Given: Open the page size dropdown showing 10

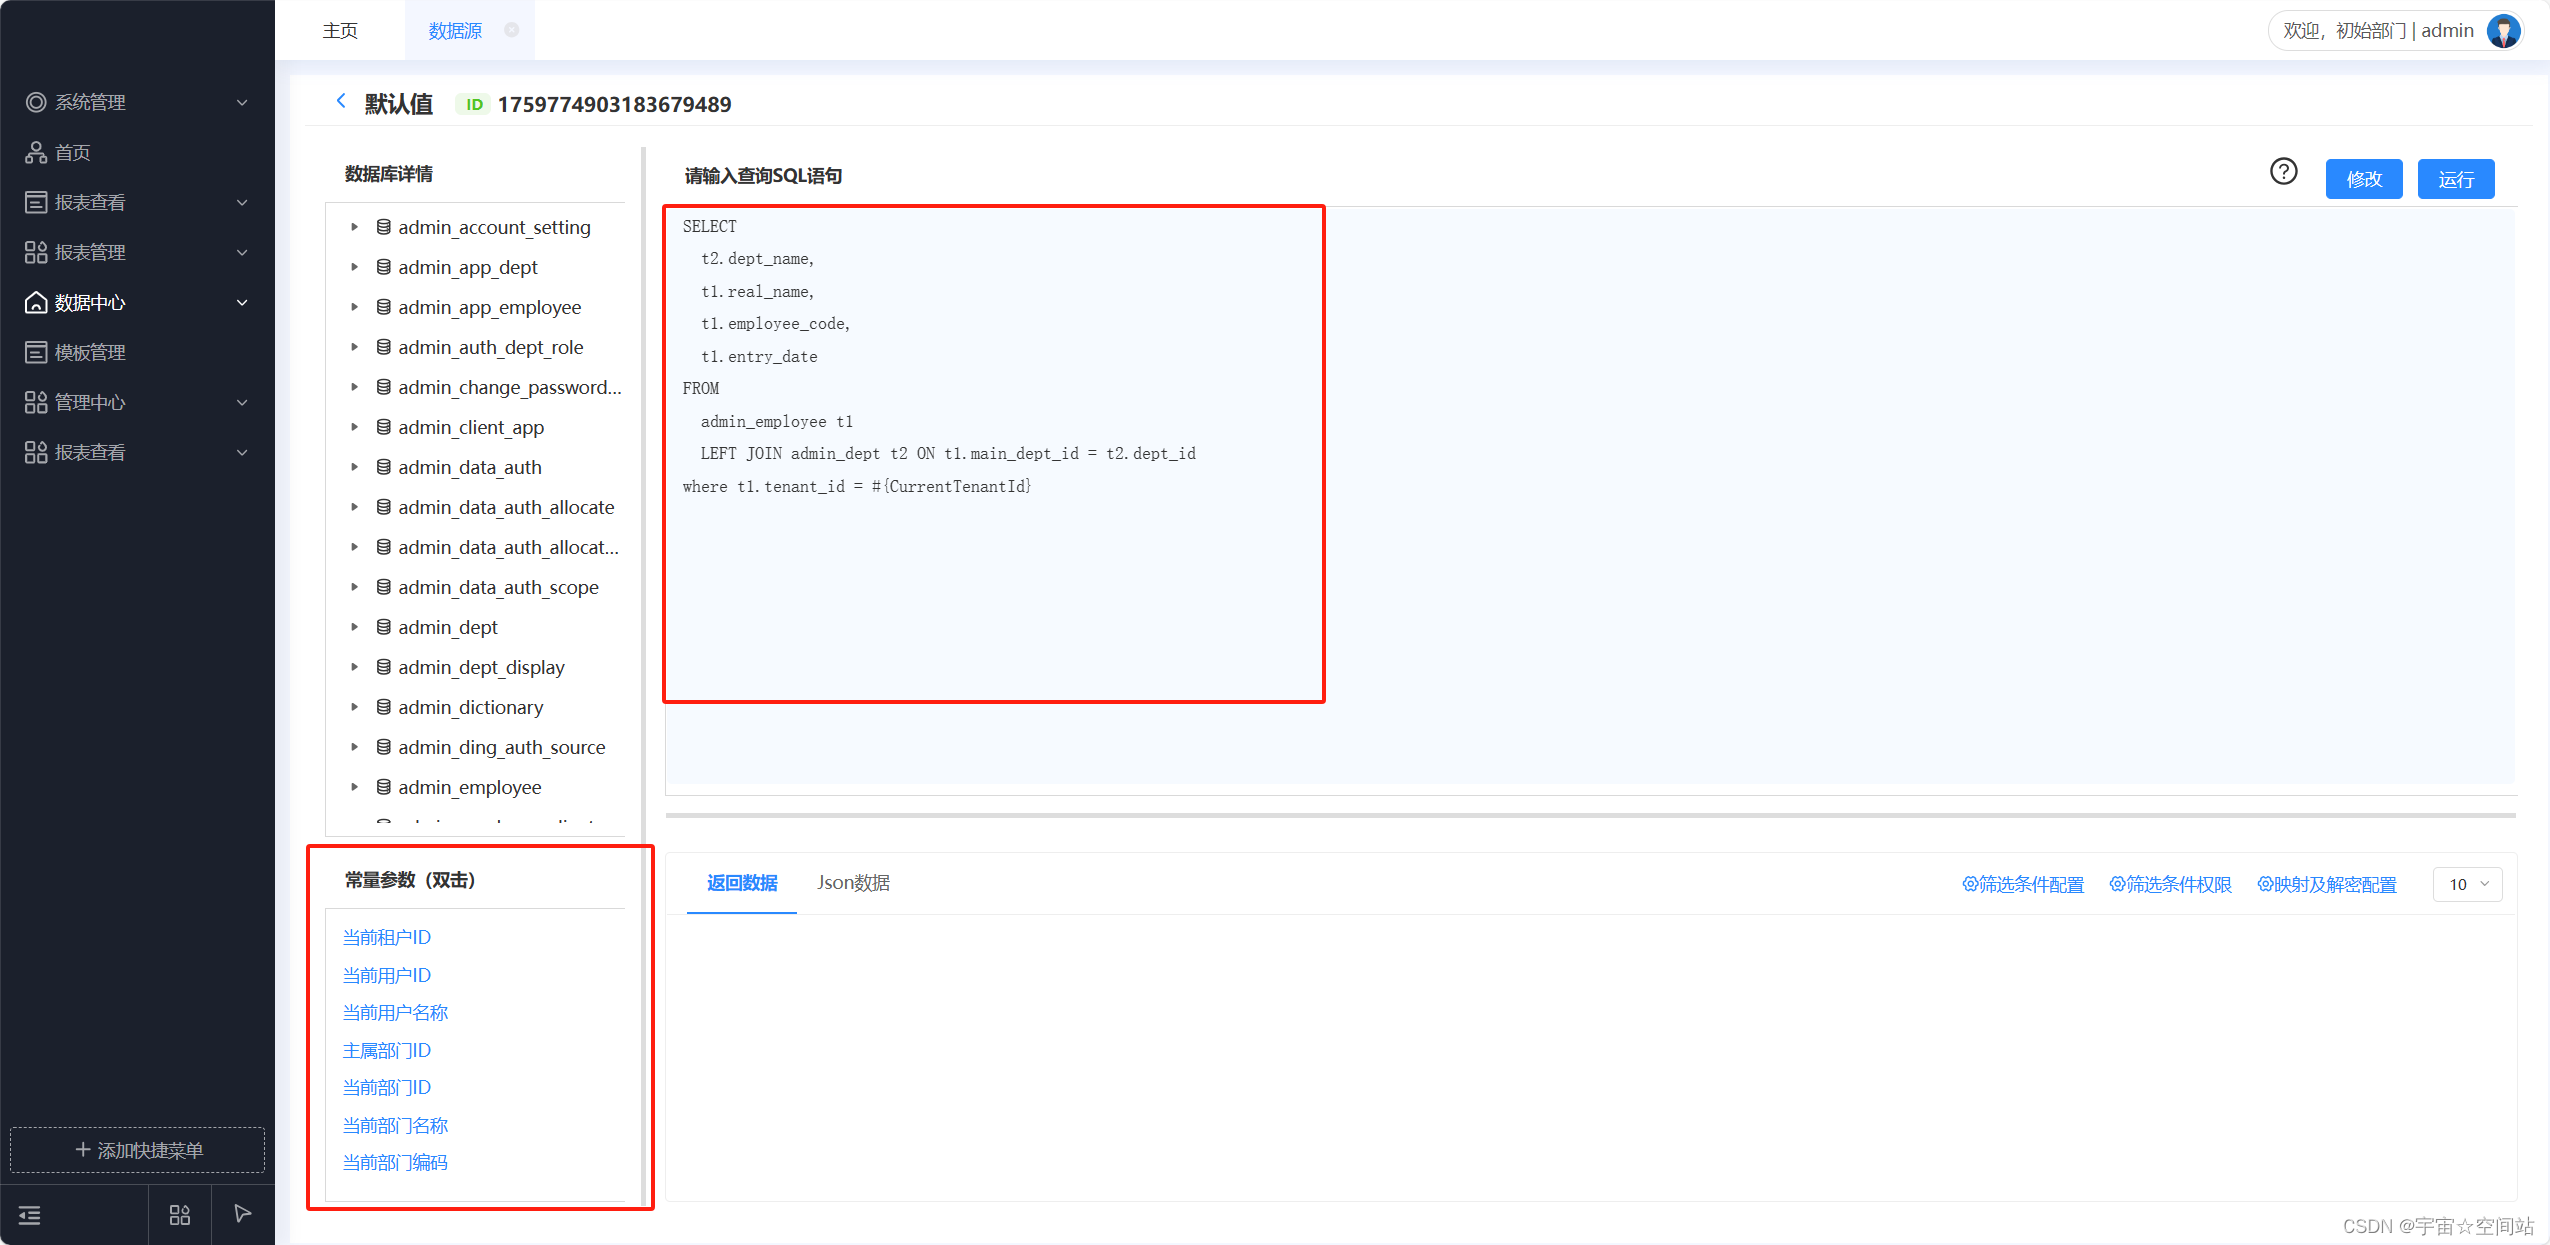Looking at the screenshot, I should (x=2467, y=884).
